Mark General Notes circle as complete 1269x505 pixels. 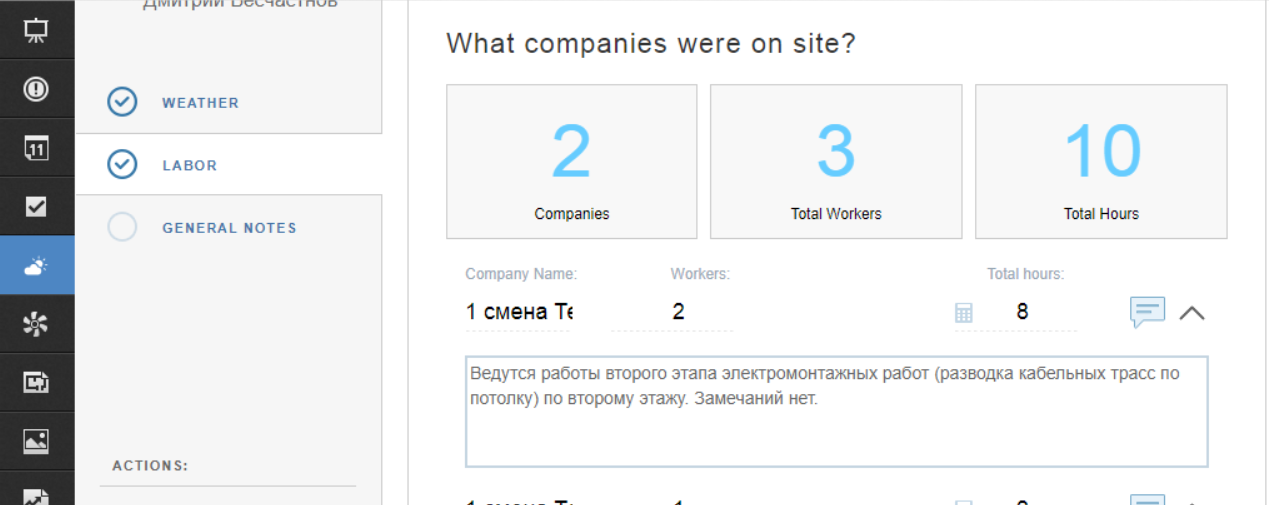point(122,227)
